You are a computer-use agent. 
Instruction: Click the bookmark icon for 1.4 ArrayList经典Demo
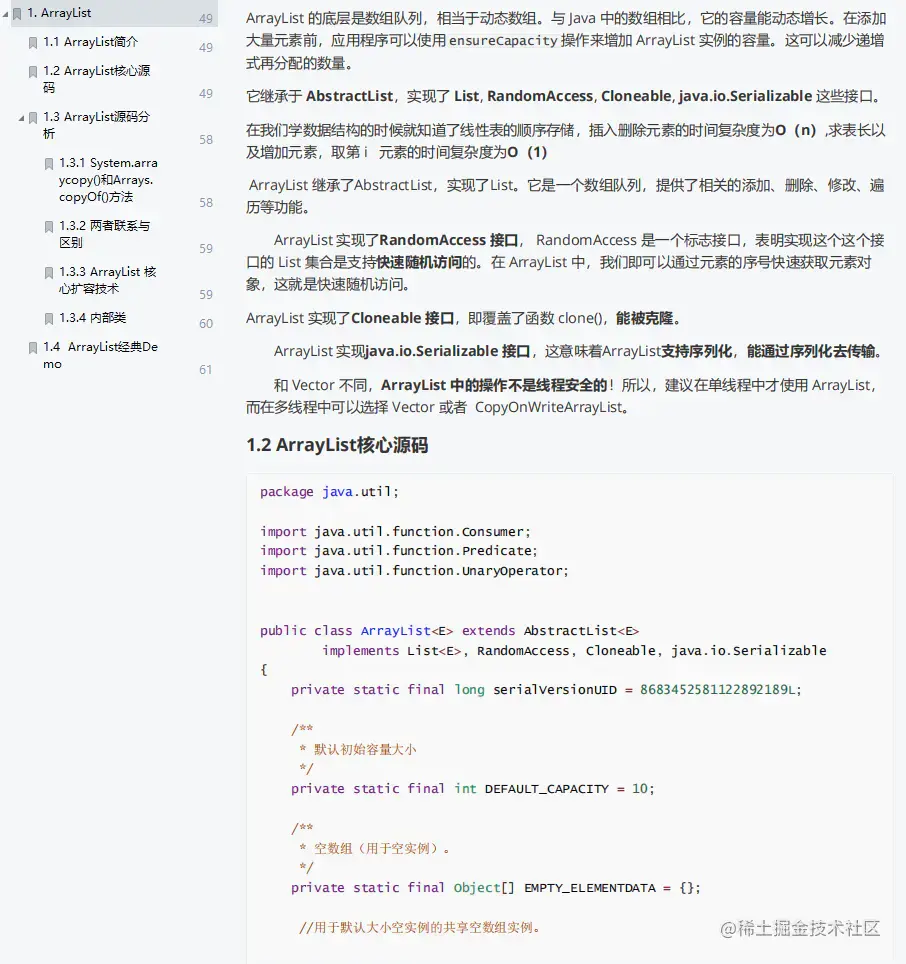(33, 346)
